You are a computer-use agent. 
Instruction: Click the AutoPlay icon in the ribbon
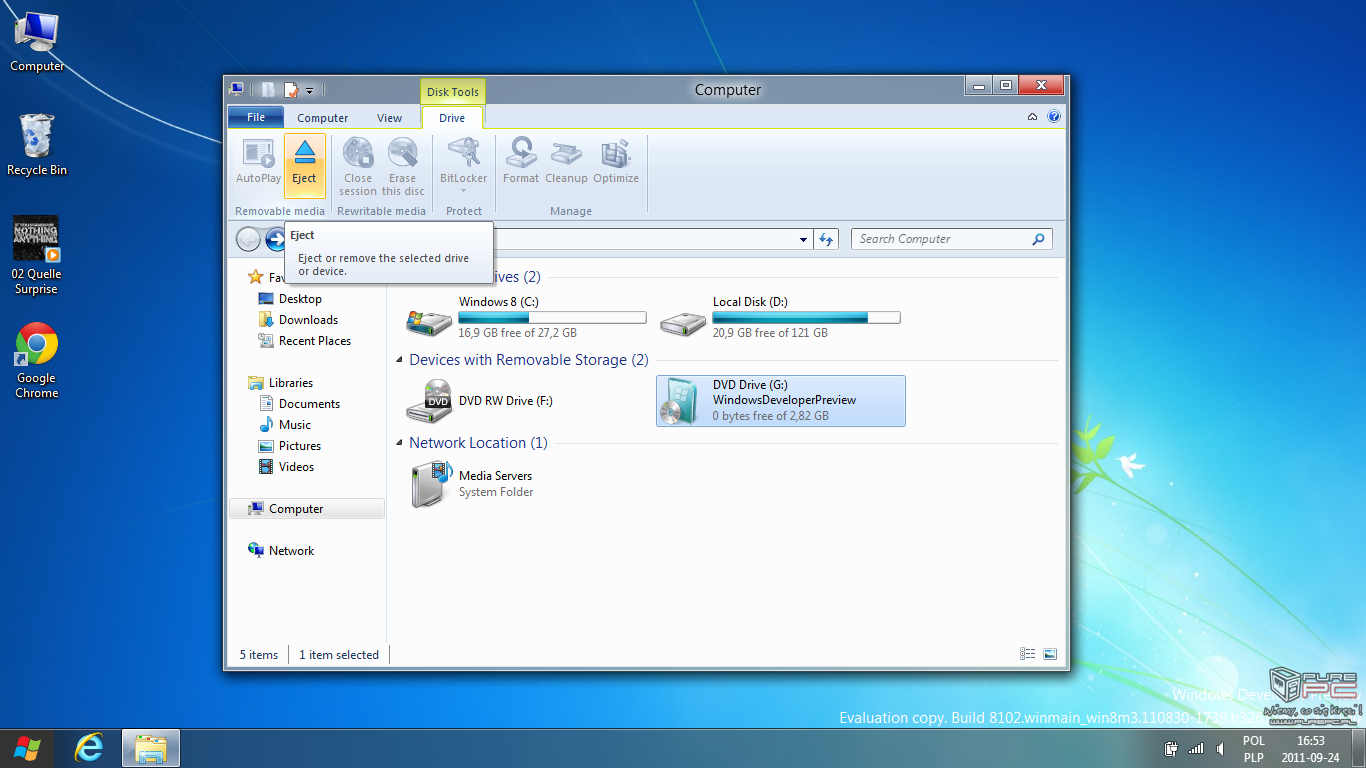(258, 154)
